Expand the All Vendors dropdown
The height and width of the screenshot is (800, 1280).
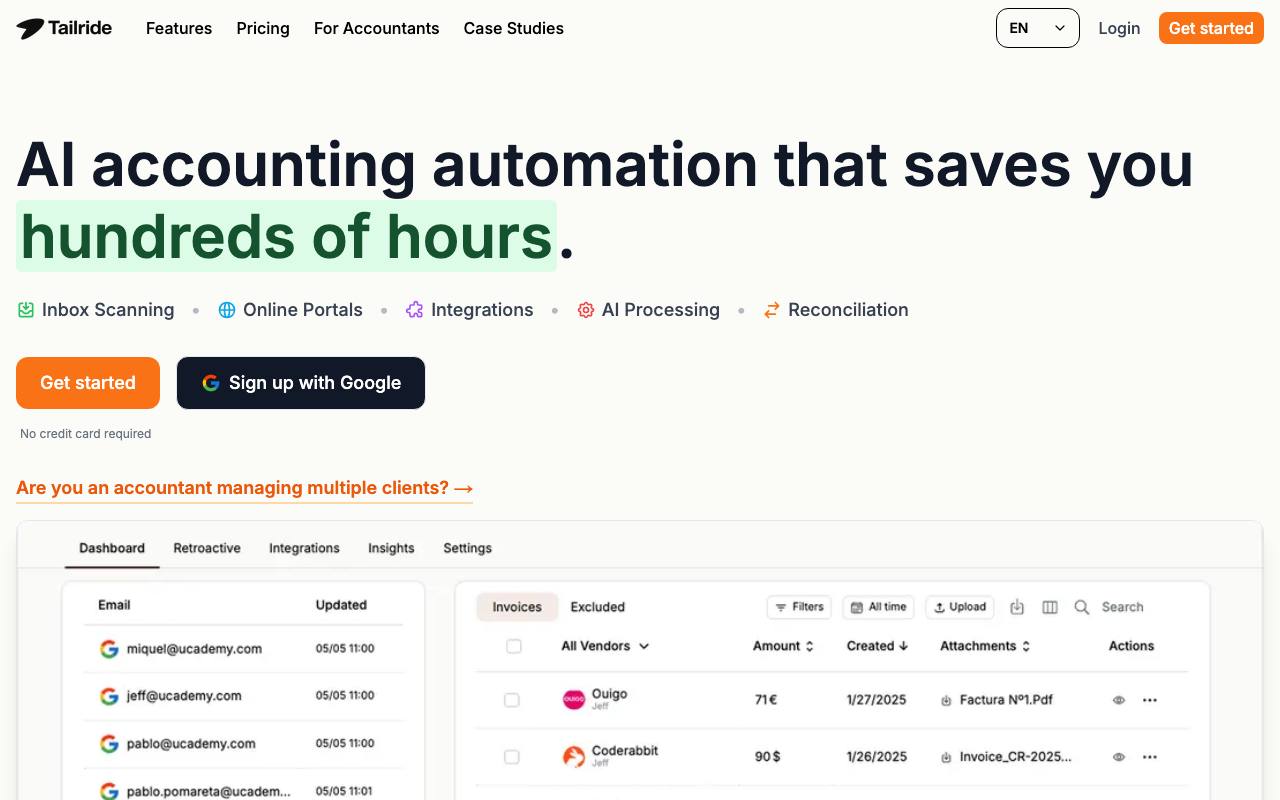click(605, 646)
